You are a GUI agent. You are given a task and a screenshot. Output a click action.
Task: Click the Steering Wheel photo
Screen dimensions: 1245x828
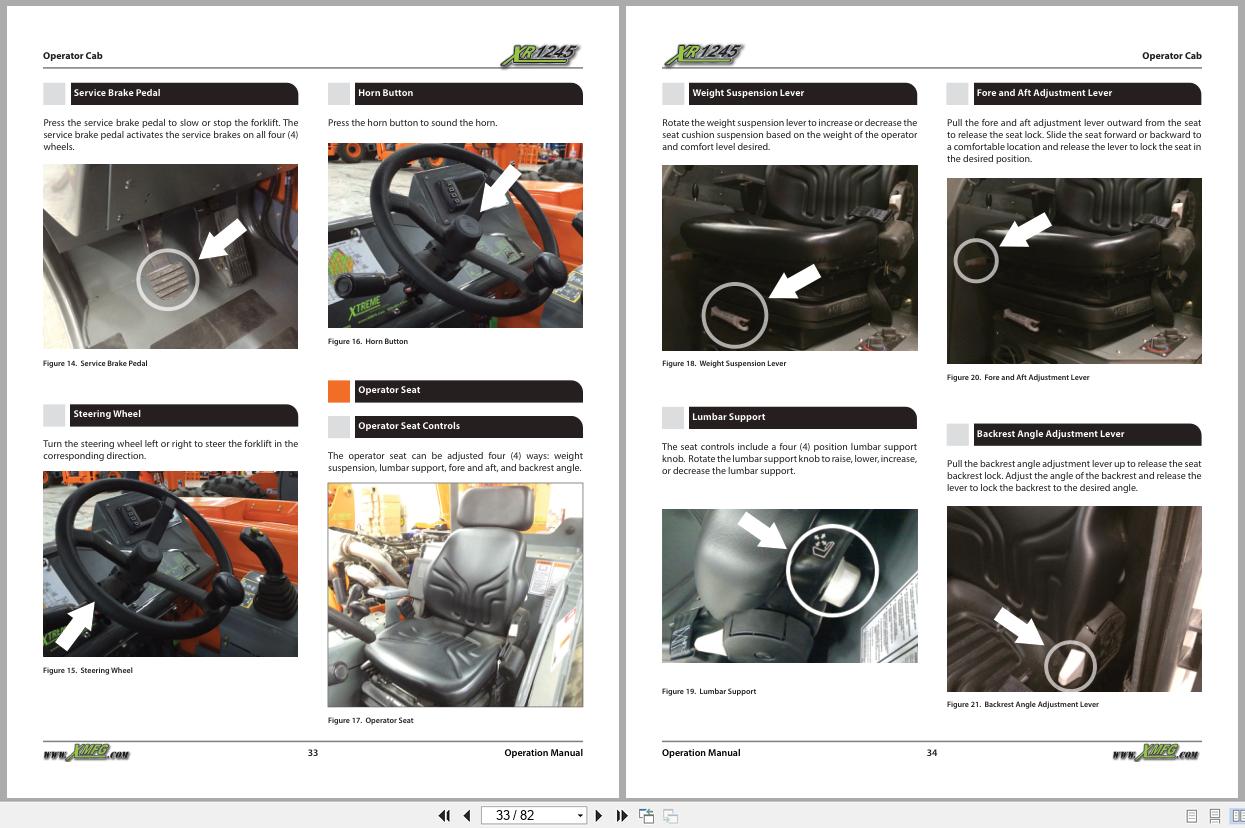pyautogui.click(x=170, y=564)
